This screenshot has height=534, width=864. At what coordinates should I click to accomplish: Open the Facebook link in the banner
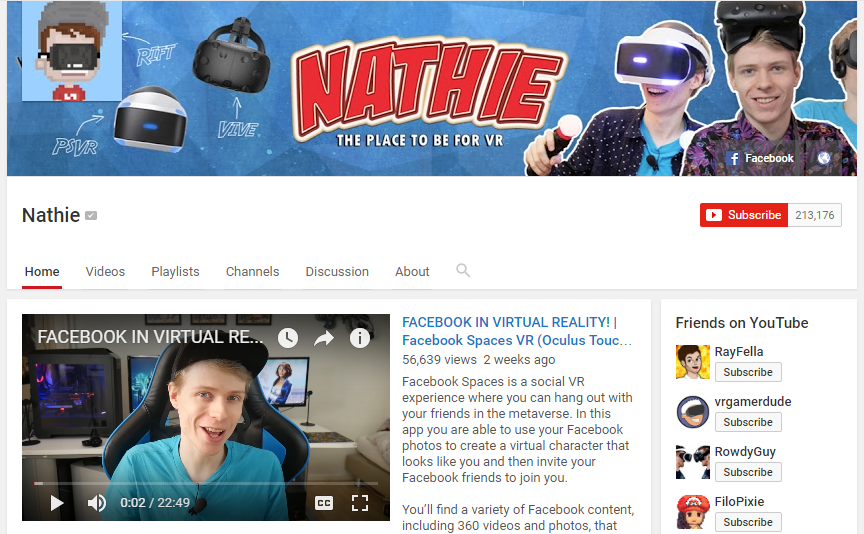760,158
